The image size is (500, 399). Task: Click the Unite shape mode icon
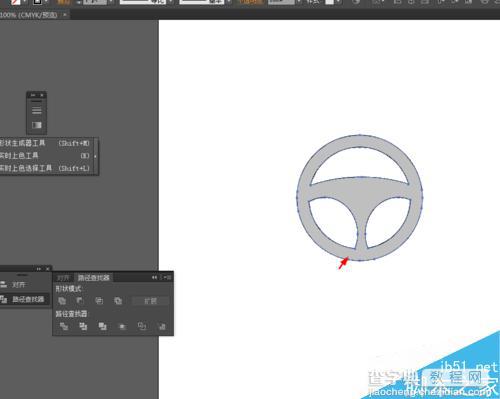coord(62,301)
